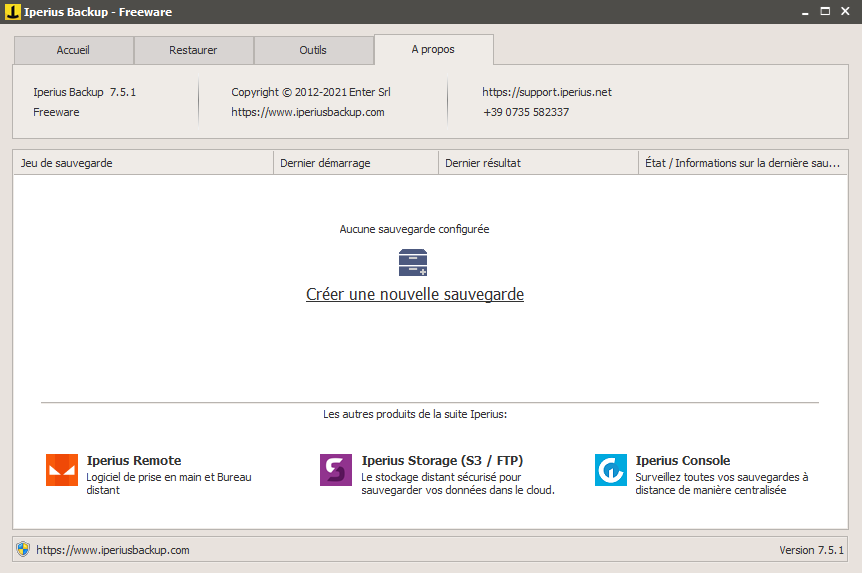The height and width of the screenshot is (573, 862).
Task: Open the Iperius Remote orange icon
Action: [x=62, y=470]
